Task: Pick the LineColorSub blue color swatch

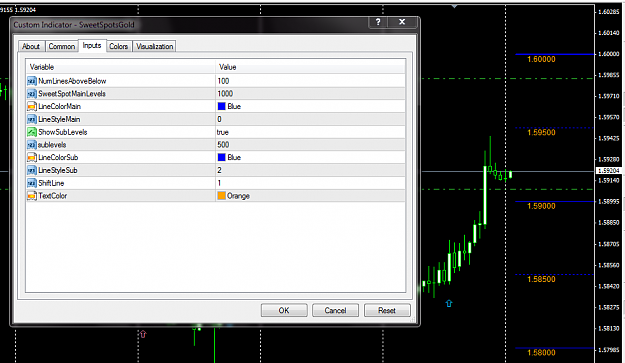Action: click(222, 157)
